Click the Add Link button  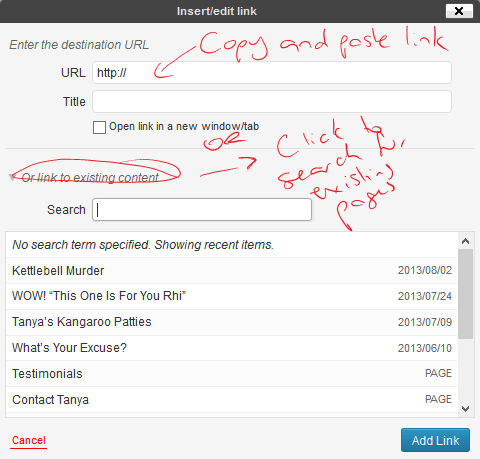tap(435, 440)
